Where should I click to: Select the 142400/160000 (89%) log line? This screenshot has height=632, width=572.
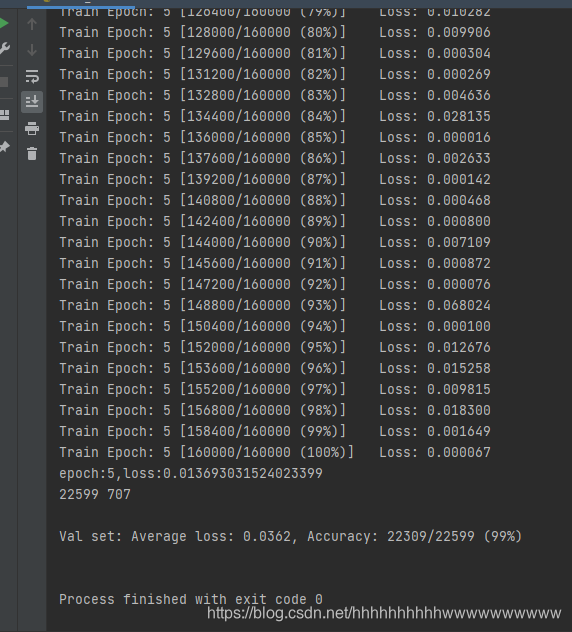tap(275, 221)
